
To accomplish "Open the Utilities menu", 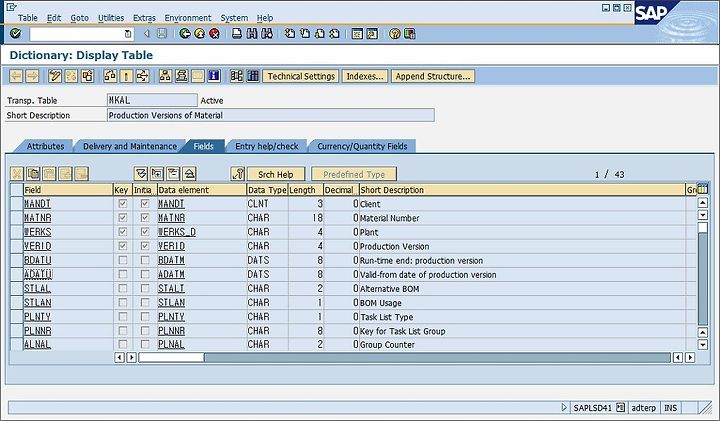I will click(111, 18).
